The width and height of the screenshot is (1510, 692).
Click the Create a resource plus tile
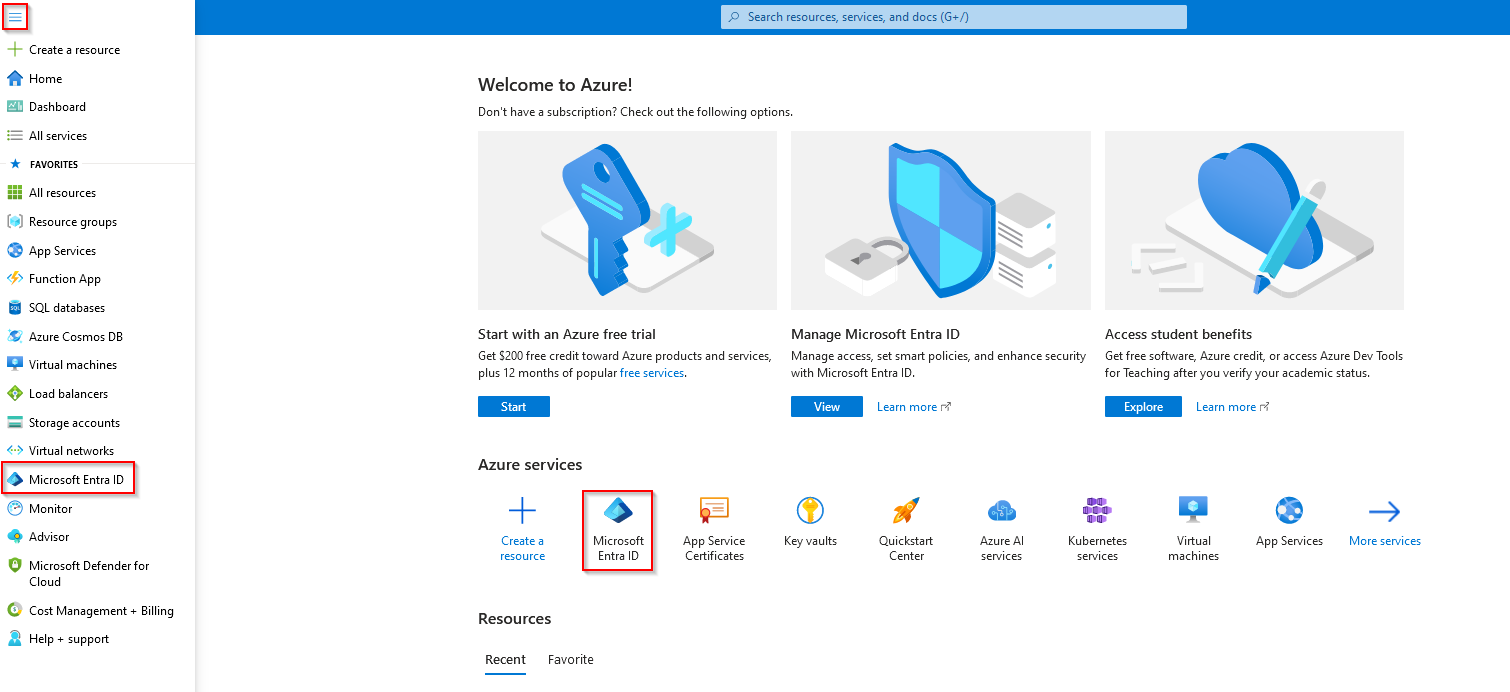(x=522, y=530)
